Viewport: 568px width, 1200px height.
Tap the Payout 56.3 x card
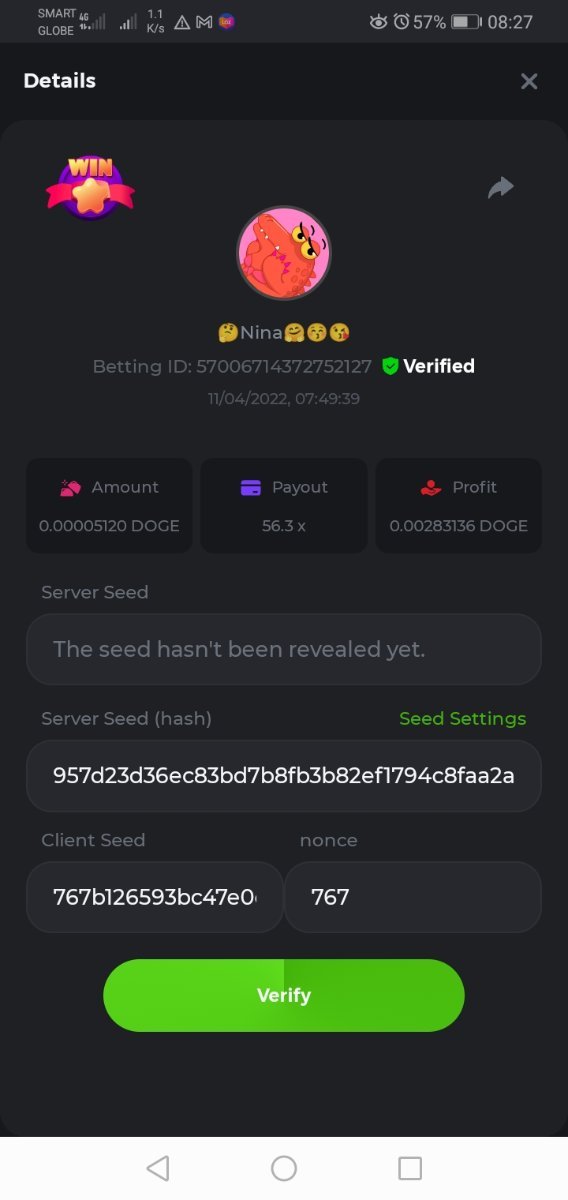pyautogui.click(x=284, y=505)
